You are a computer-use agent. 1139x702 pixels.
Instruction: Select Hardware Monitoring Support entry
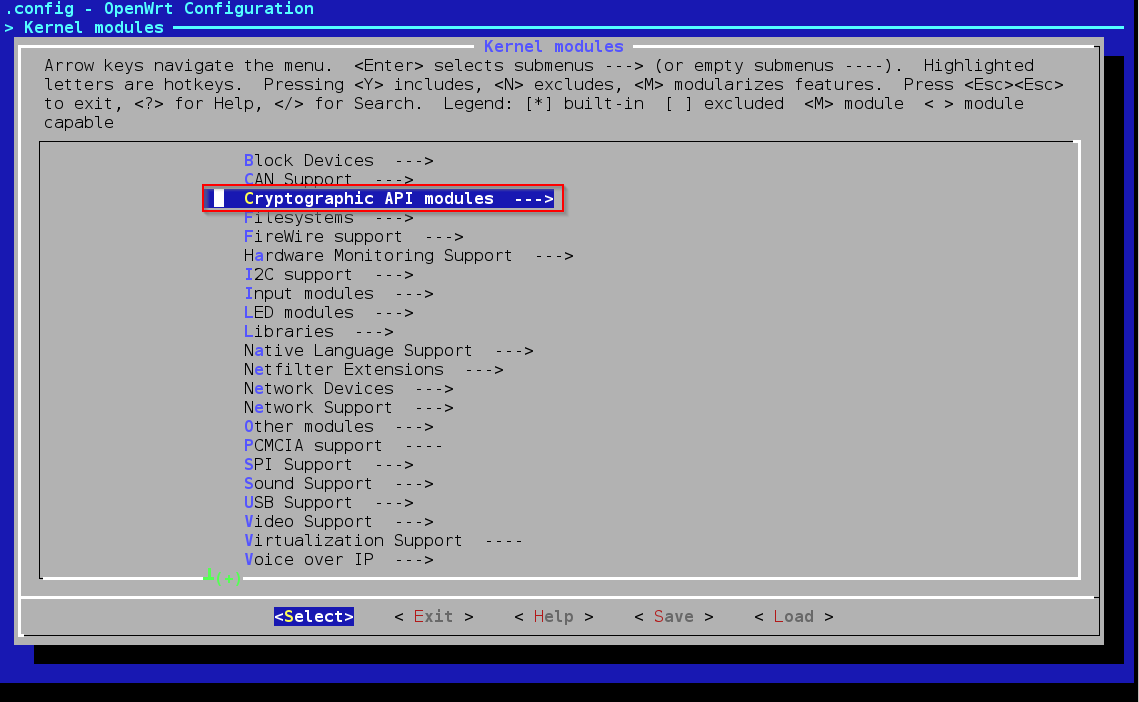point(408,256)
